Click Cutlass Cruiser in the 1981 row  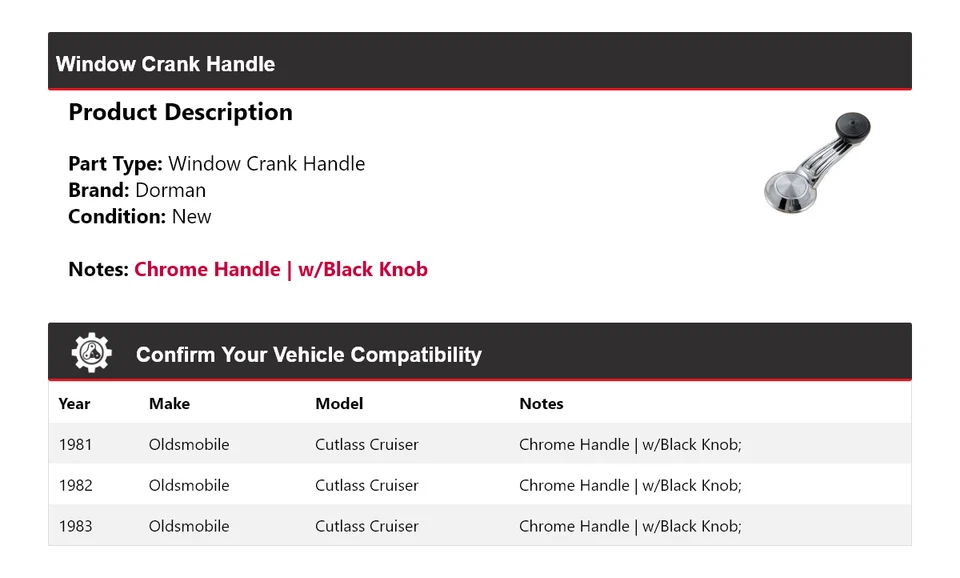[367, 444]
